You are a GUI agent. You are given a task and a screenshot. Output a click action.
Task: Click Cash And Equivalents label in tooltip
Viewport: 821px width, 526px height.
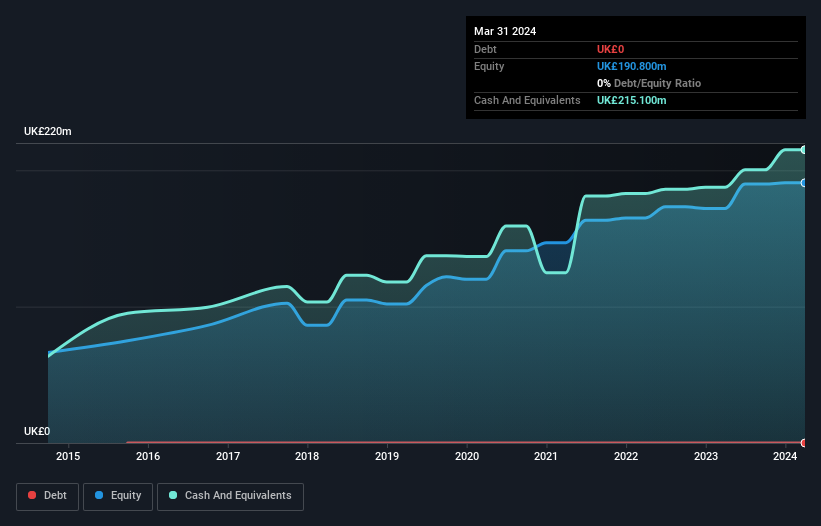click(x=527, y=100)
